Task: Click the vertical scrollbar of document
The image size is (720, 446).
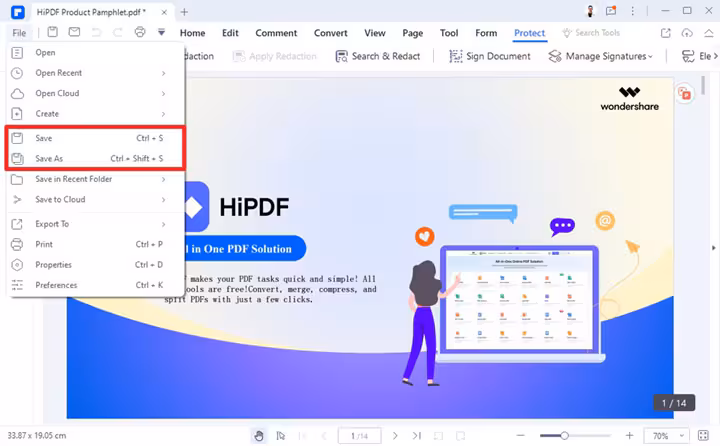Action: (703, 86)
